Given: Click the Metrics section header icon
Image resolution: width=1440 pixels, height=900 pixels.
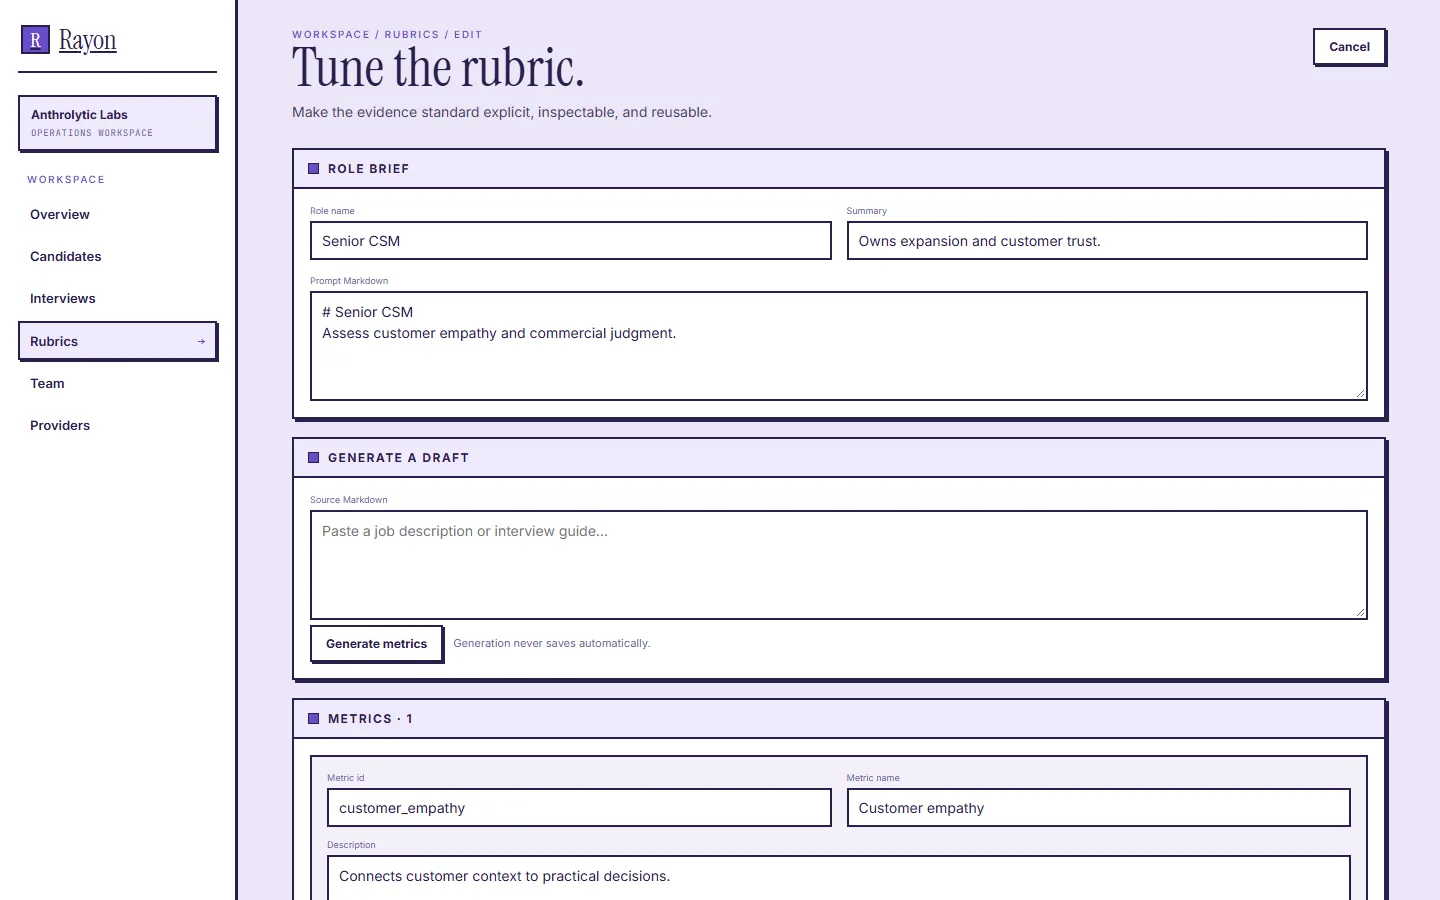Looking at the screenshot, I should click(314, 719).
